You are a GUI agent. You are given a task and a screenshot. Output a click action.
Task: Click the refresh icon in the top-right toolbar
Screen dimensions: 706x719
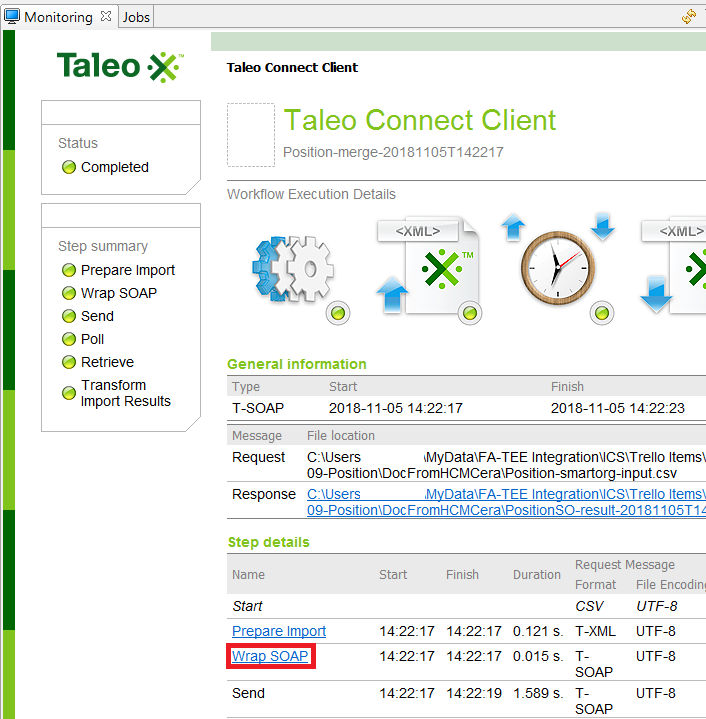pyautogui.click(x=689, y=17)
